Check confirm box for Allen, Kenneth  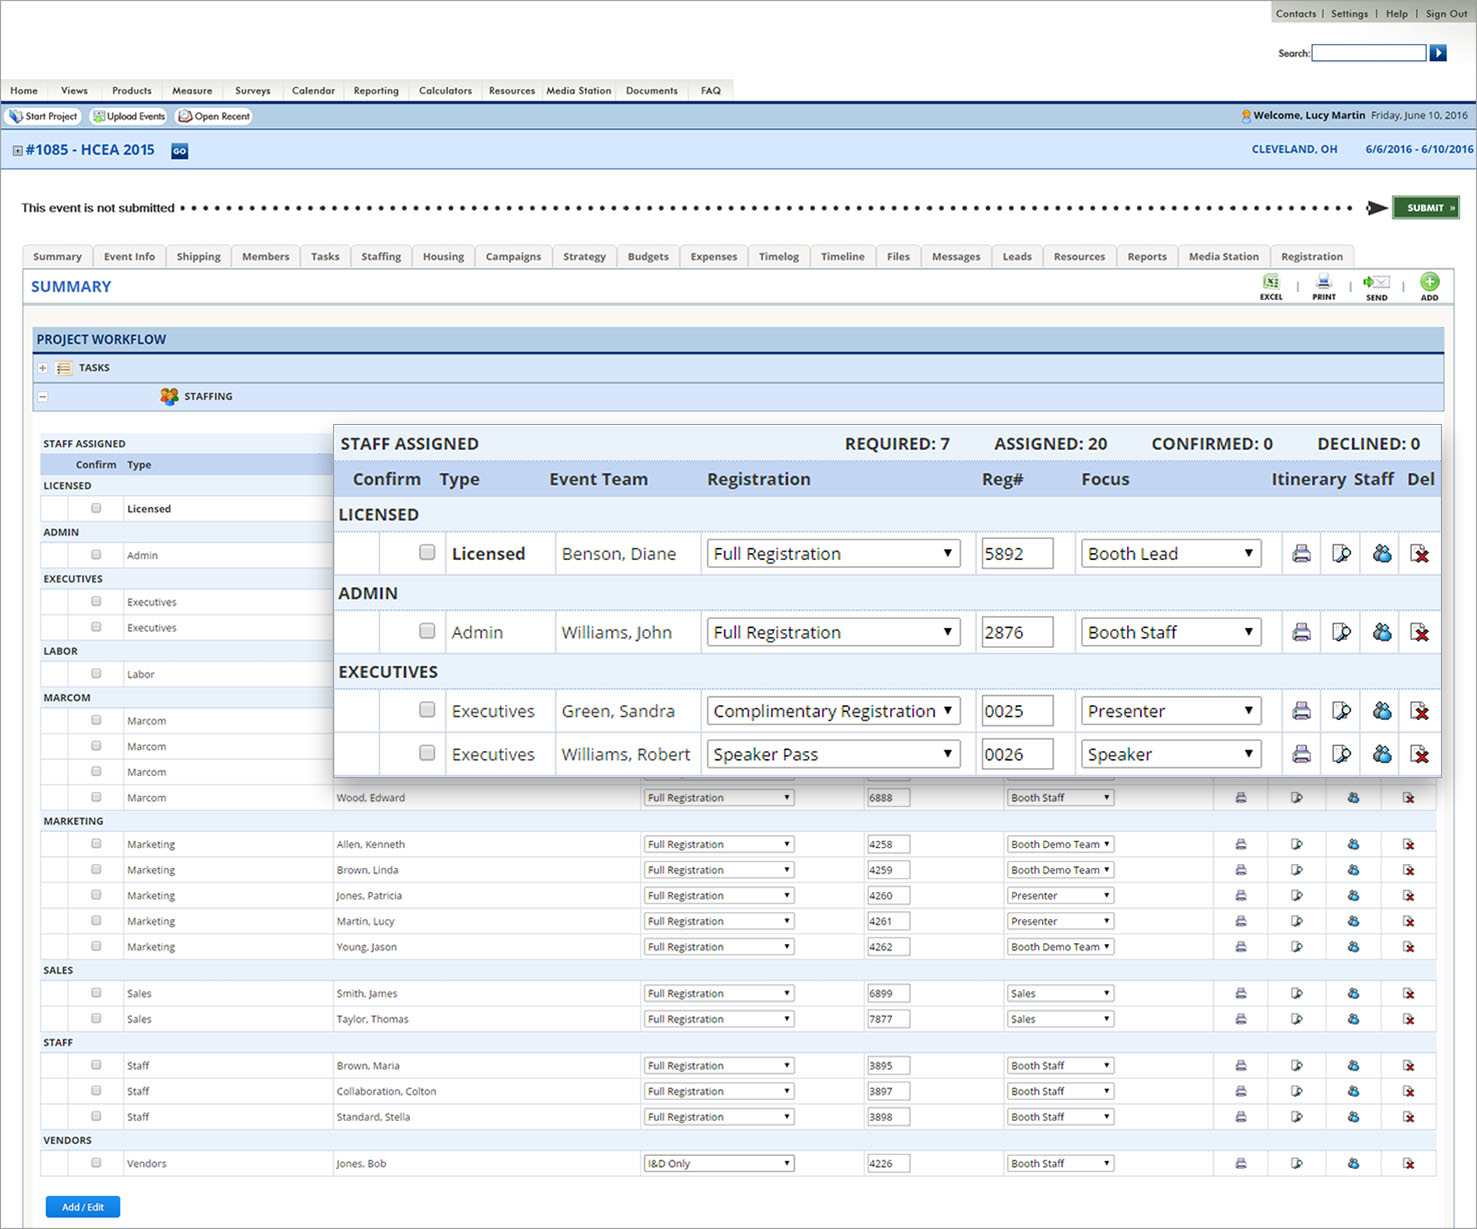(x=96, y=844)
